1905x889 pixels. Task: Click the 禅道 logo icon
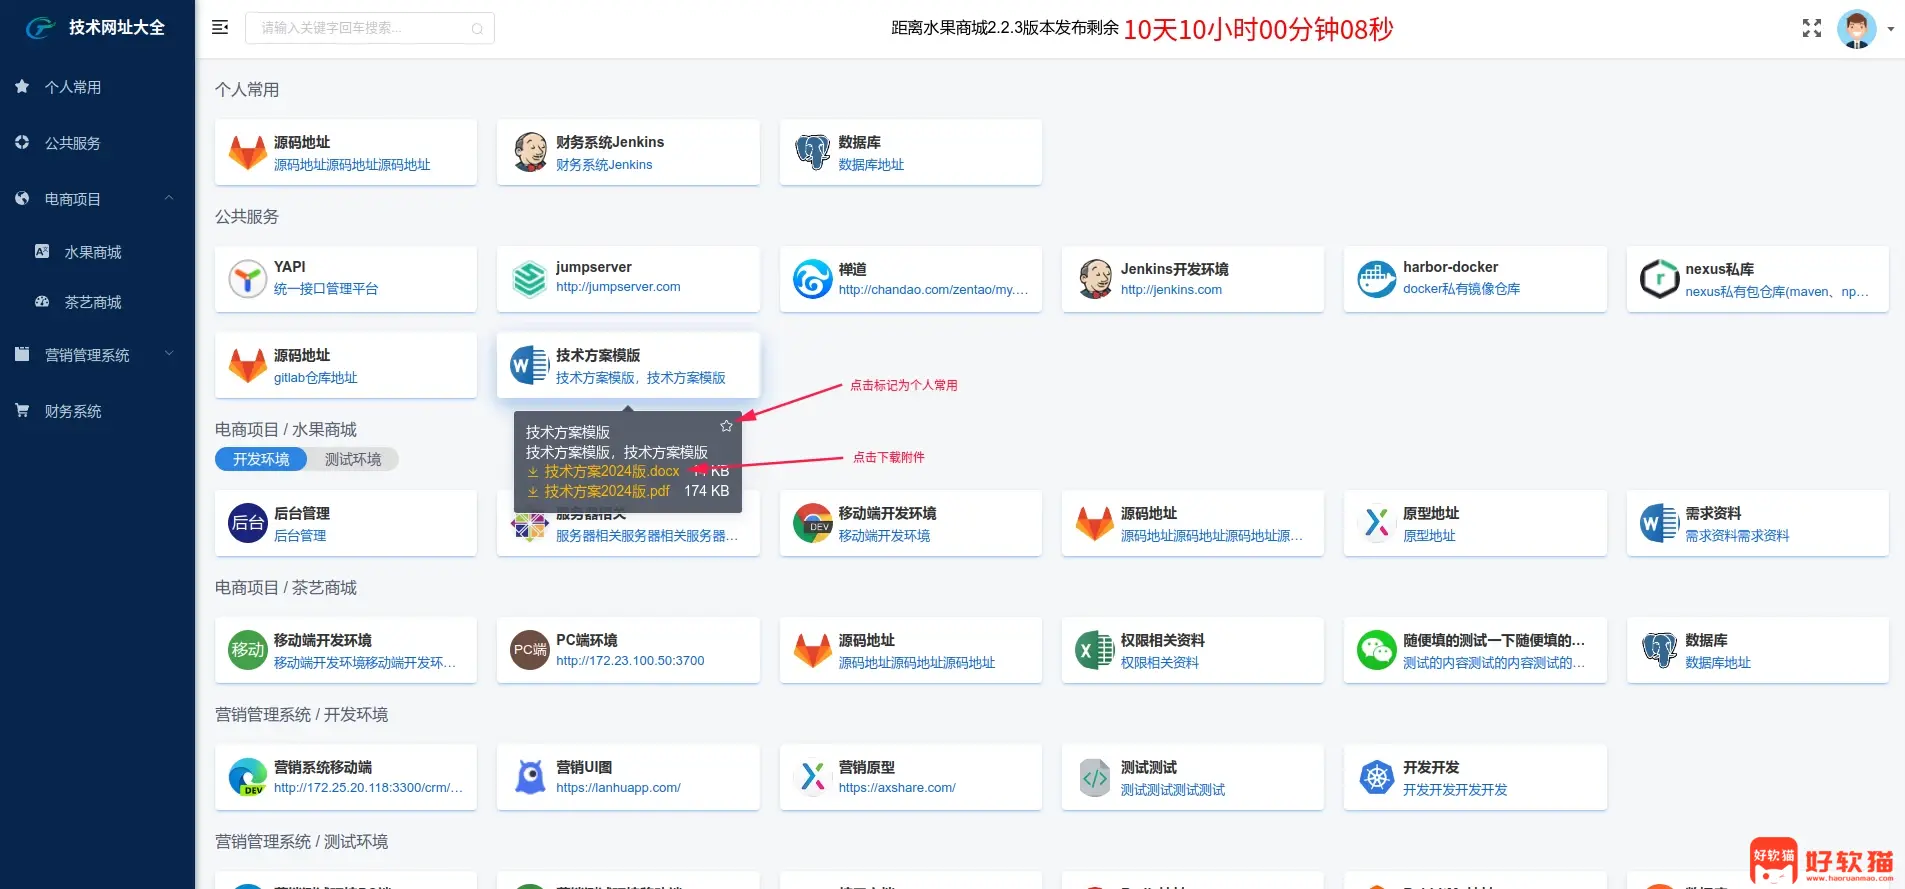[812, 279]
